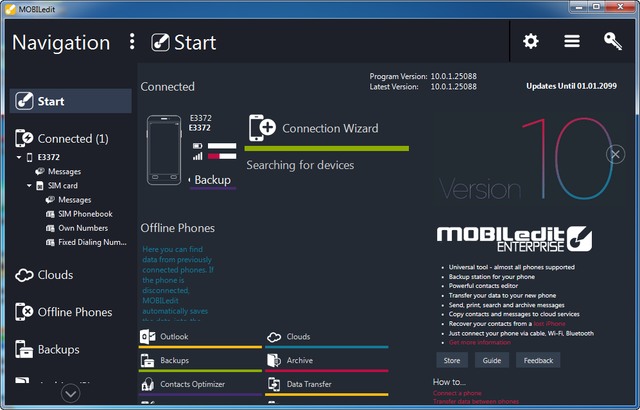This screenshot has height=410, width=640.
Task: Click the Connection Wizard phone-plus icon
Action: [x=261, y=128]
